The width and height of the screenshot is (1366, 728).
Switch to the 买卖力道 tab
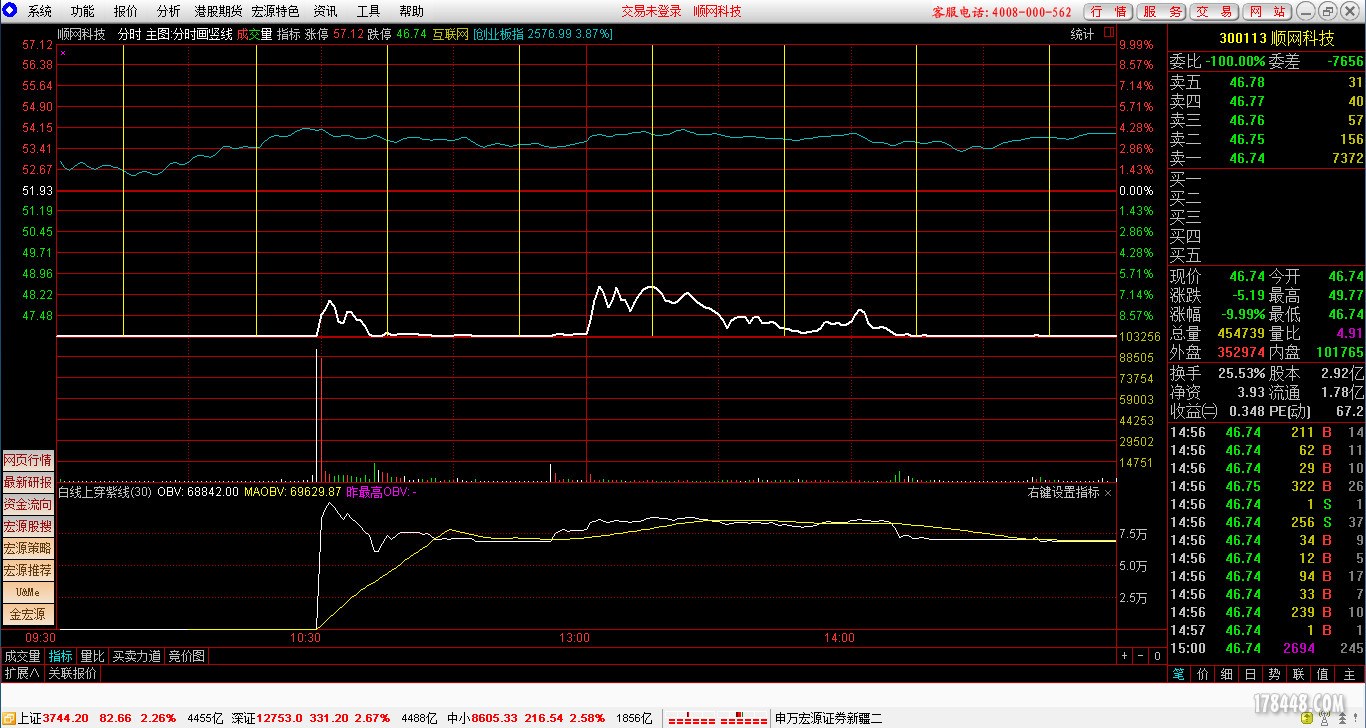[x=136, y=656]
